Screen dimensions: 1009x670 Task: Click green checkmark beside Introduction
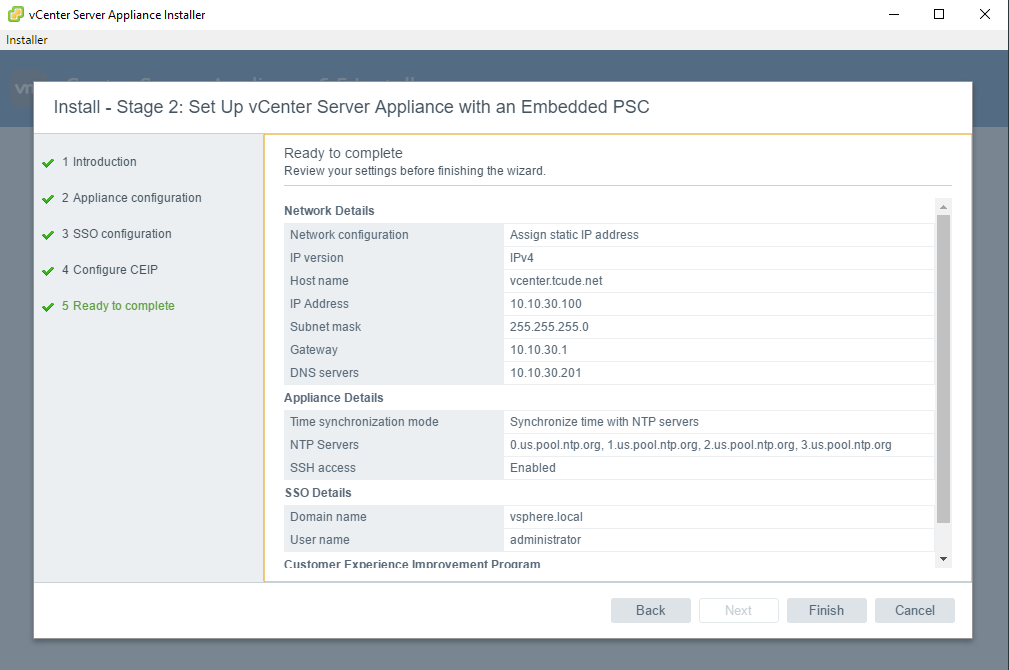[48, 163]
